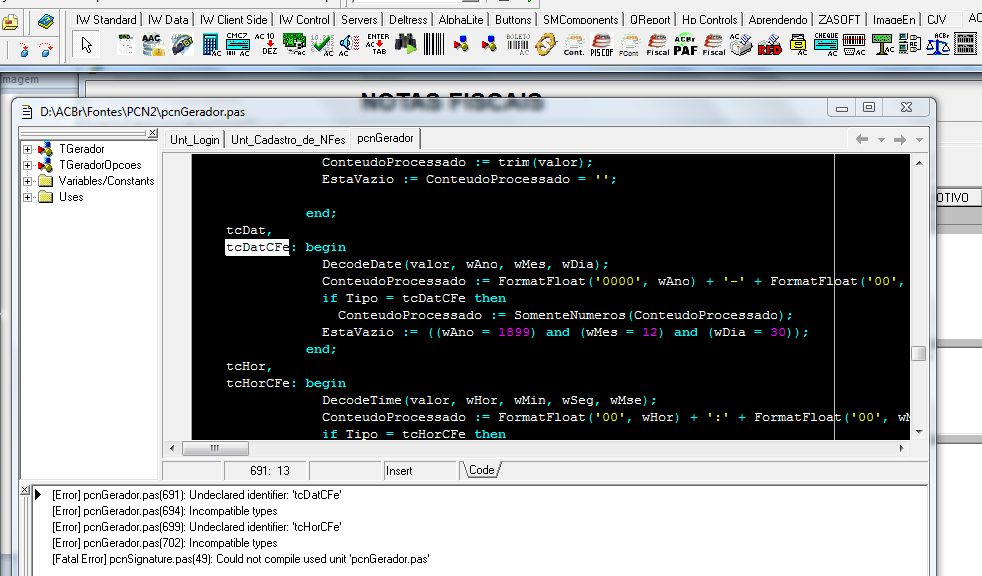Expand the Variables/Constants tree node

(x=28, y=182)
